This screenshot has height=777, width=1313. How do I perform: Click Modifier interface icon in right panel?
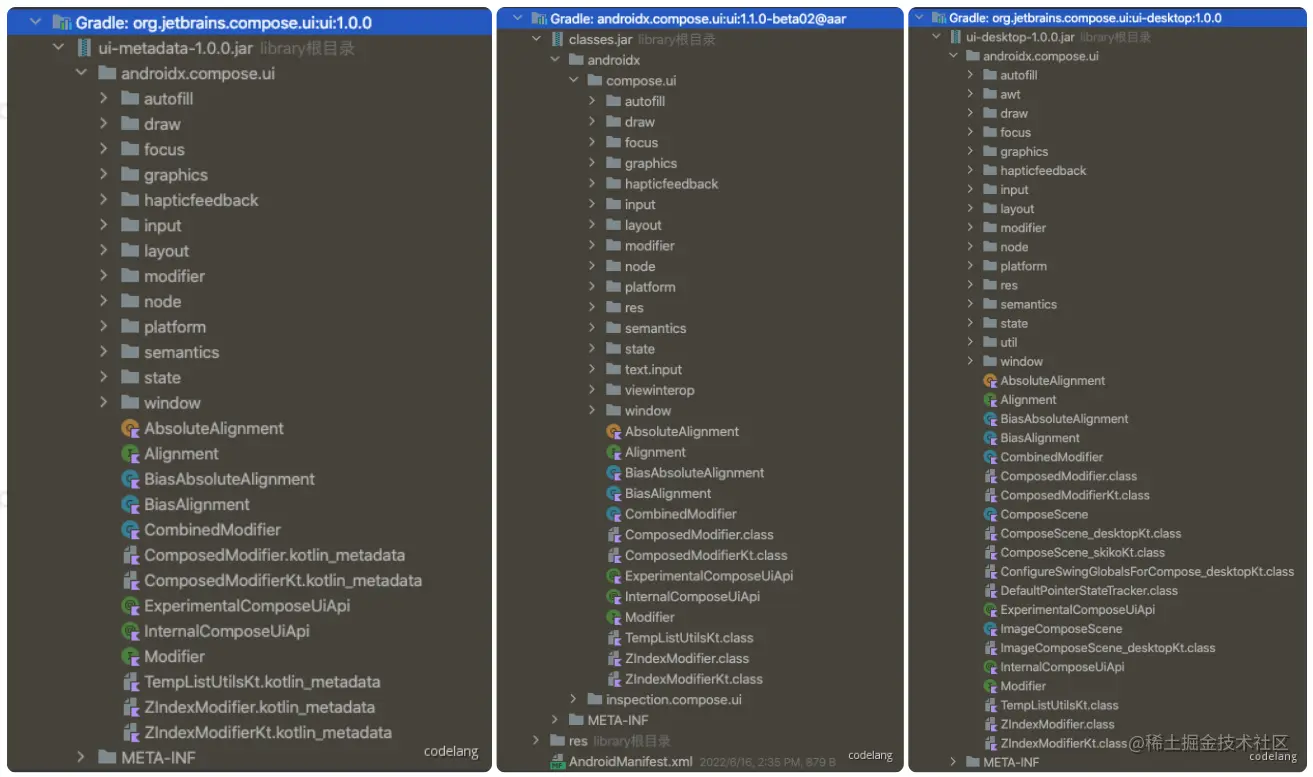990,687
